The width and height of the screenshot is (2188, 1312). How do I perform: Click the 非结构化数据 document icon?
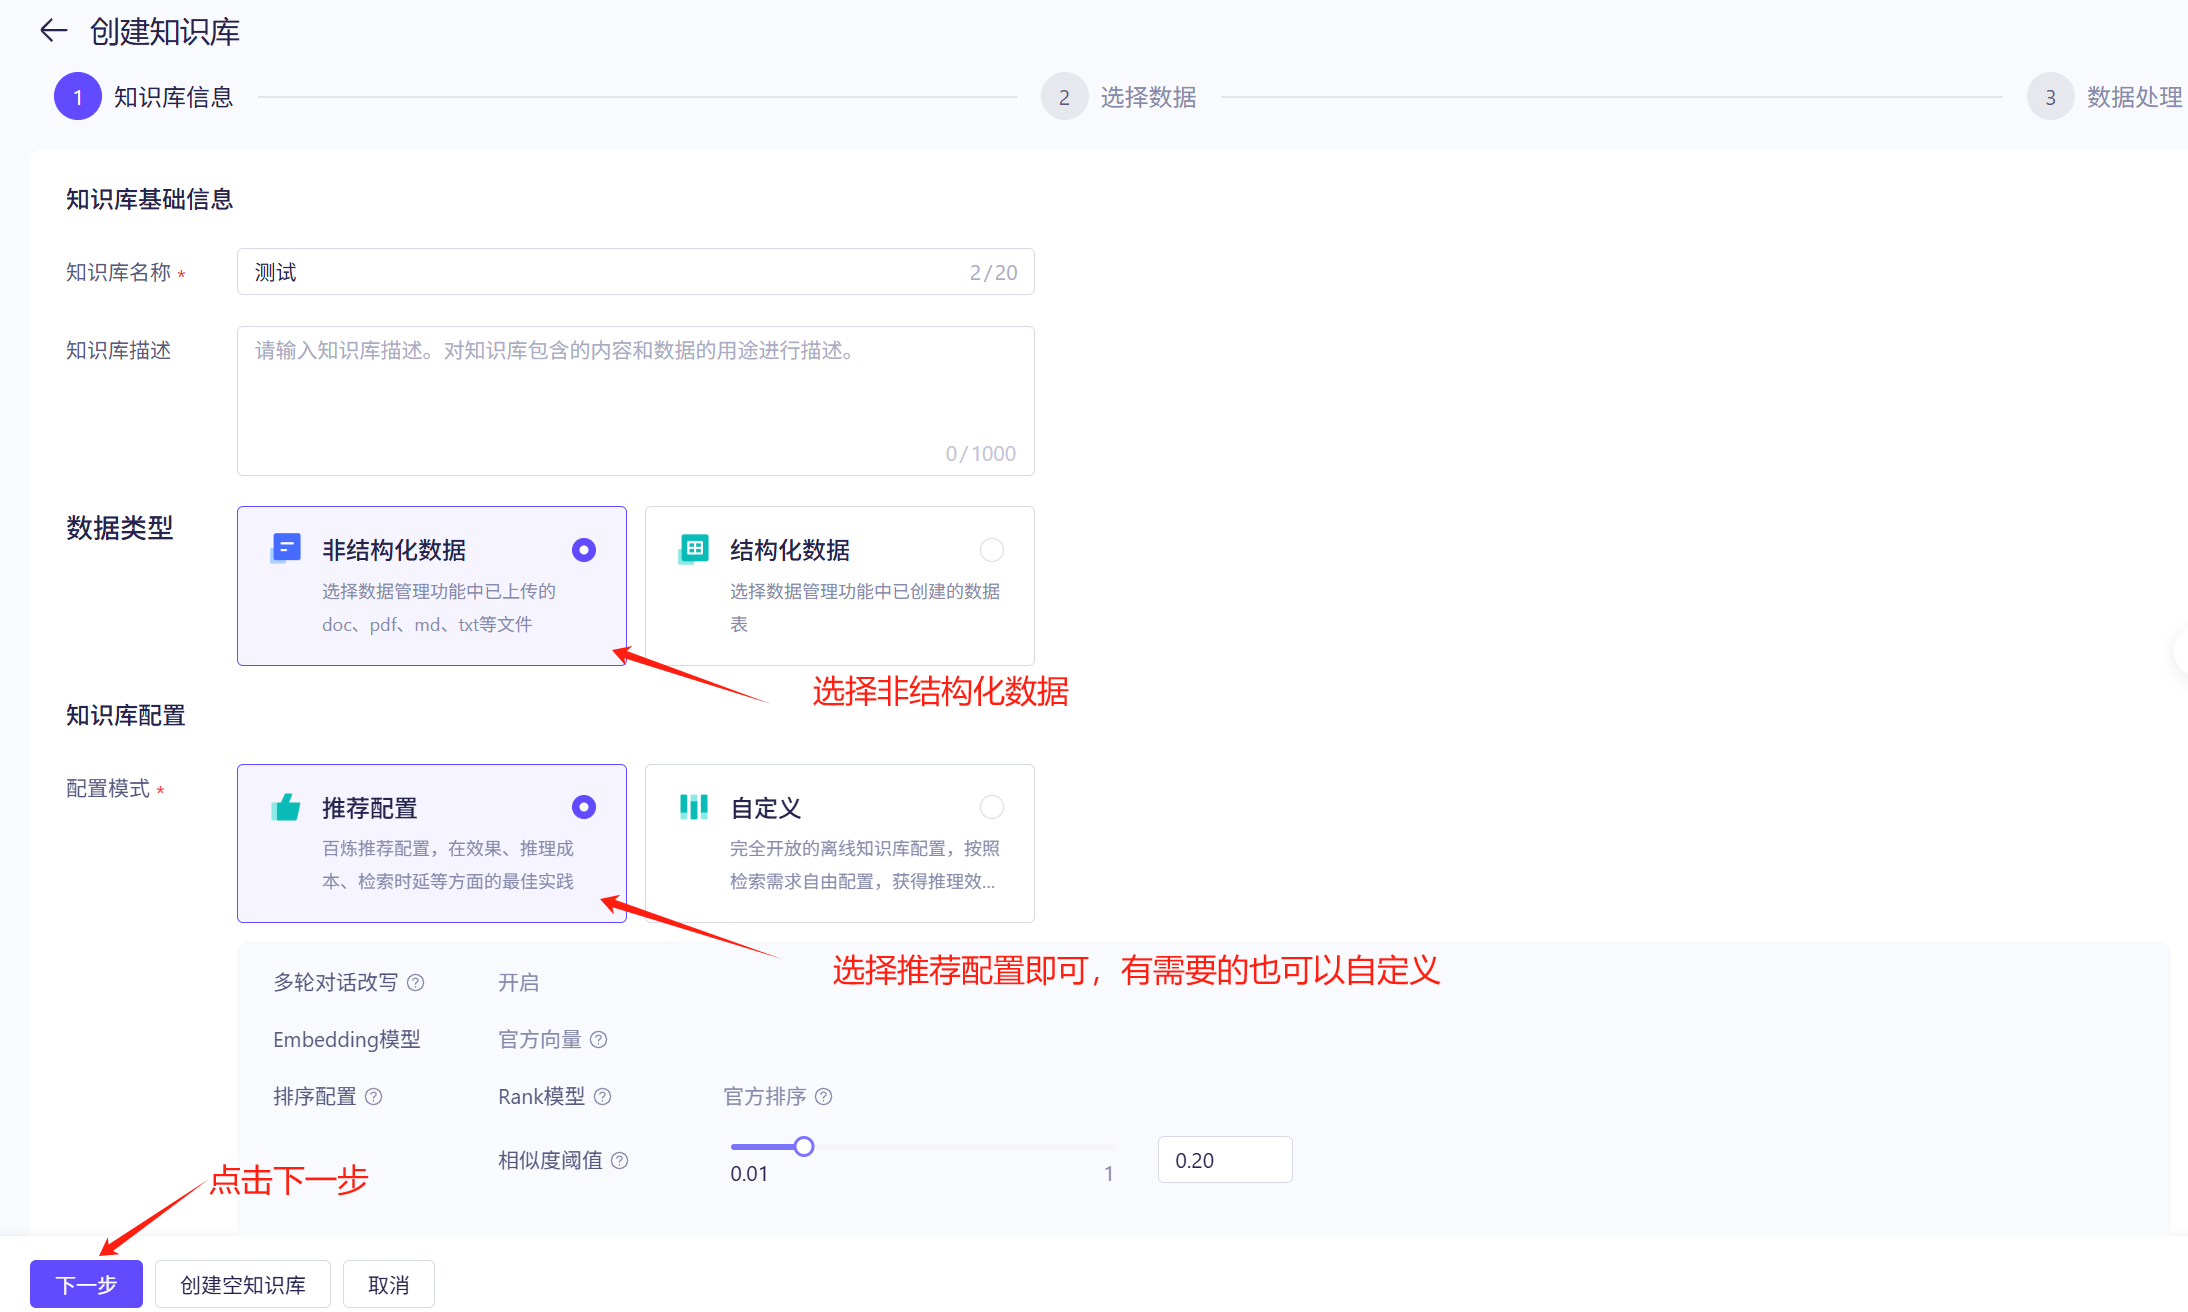286,548
